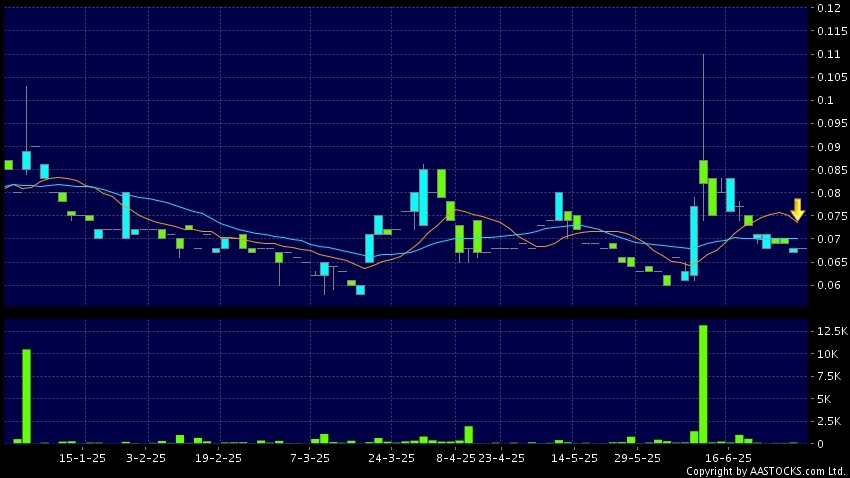Select the 16-6-25 date label

(x=728, y=458)
